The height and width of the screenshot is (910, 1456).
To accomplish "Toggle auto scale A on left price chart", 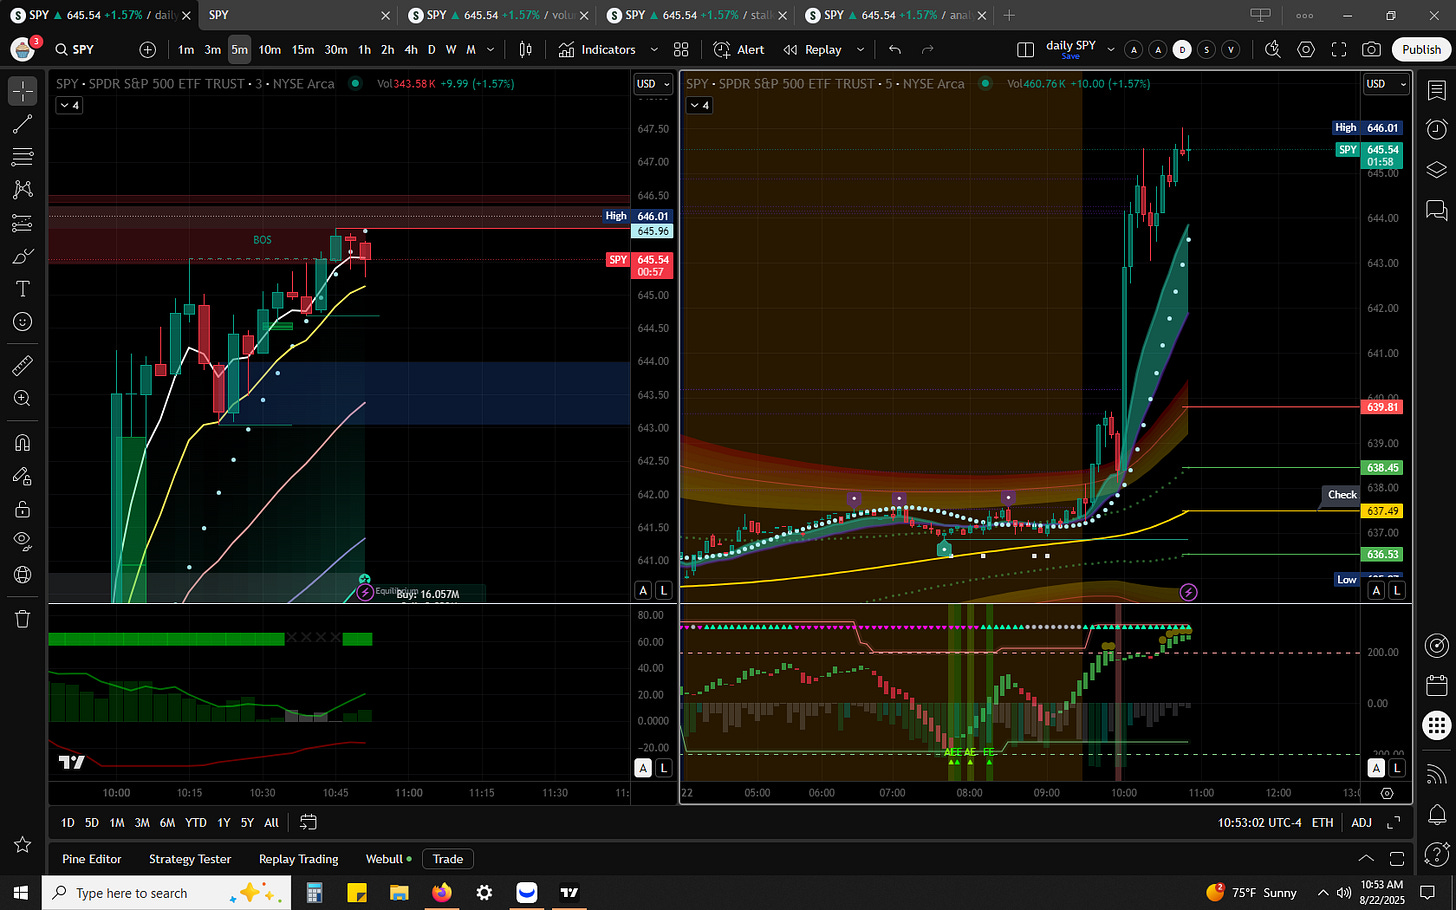I will [x=643, y=591].
